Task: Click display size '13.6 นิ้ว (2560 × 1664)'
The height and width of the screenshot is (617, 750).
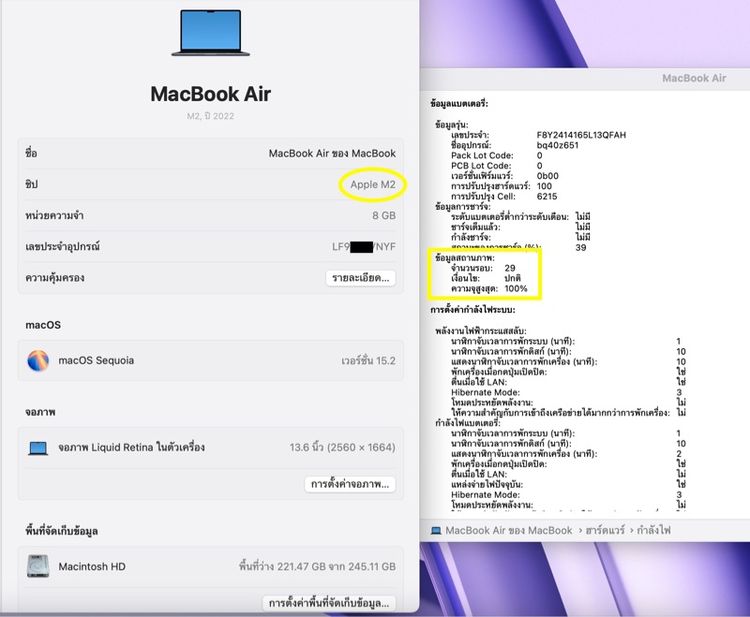Action: click(x=342, y=448)
